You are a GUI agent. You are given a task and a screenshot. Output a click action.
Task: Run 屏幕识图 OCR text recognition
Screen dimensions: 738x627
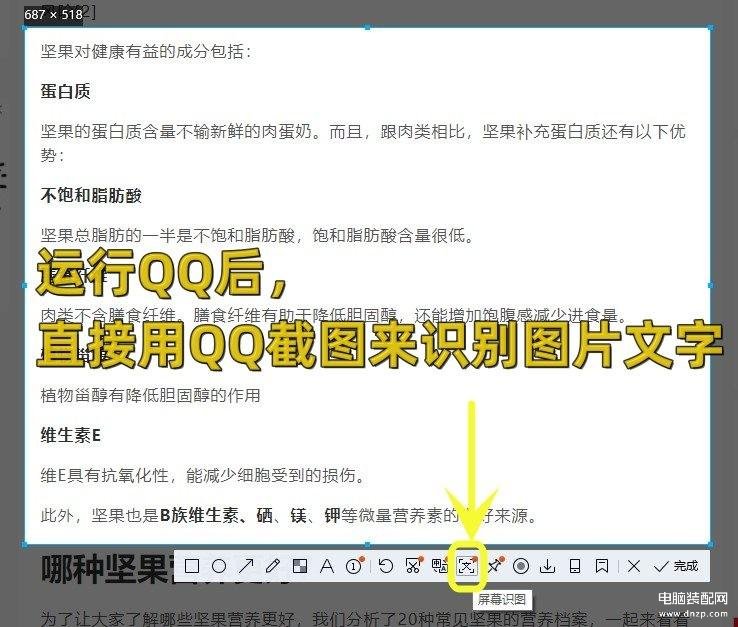[x=467, y=565]
